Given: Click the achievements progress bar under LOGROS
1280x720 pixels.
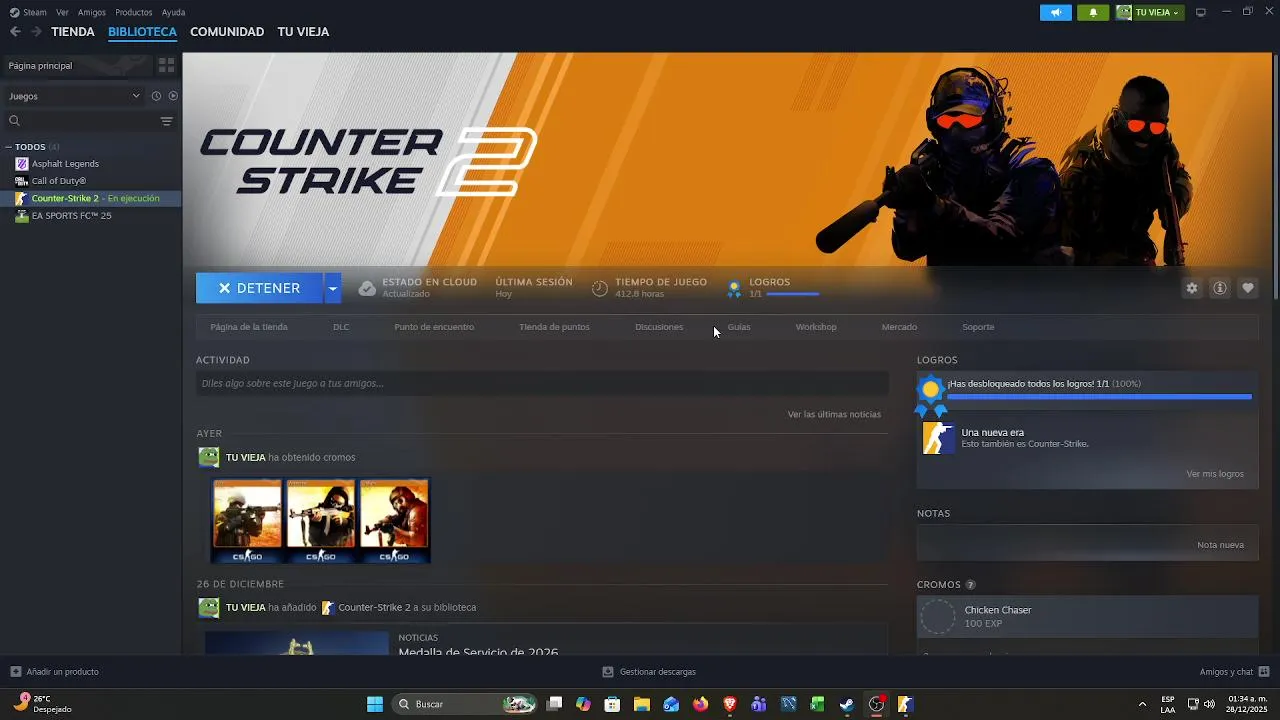Looking at the screenshot, I should [x=793, y=294].
